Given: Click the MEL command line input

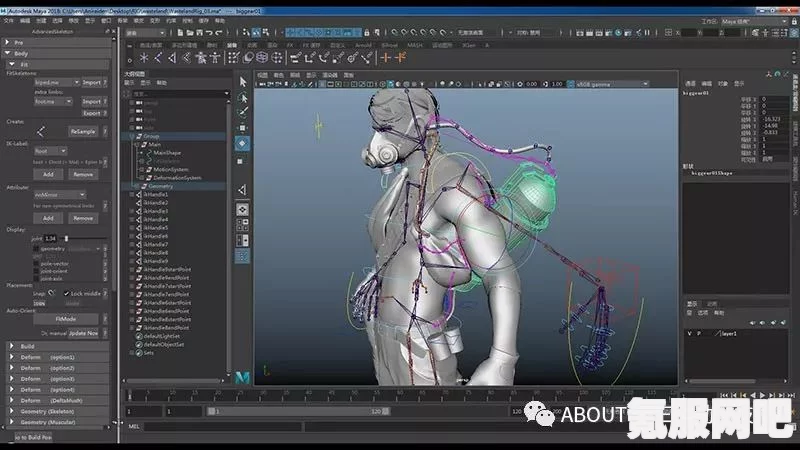Looking at the screenshot, I should click(x=222, y=427).
